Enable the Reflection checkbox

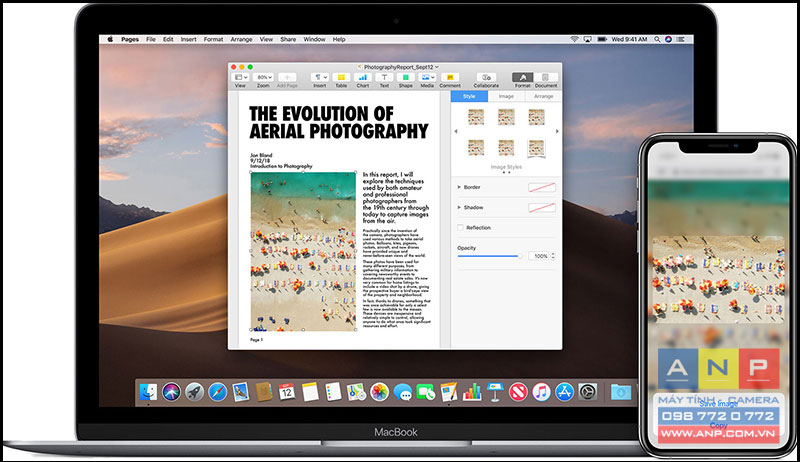click(x=460, y=228)
